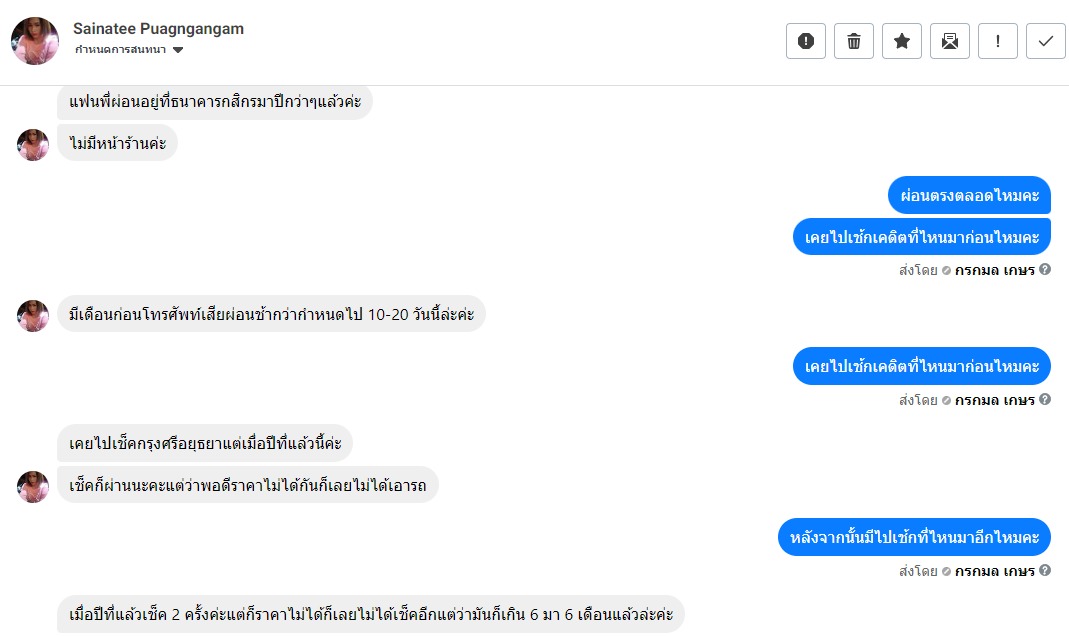This screenshot has height=637, width=1069.
Task: Click help icon under the last blue message
Action: tap(1045, 571)
